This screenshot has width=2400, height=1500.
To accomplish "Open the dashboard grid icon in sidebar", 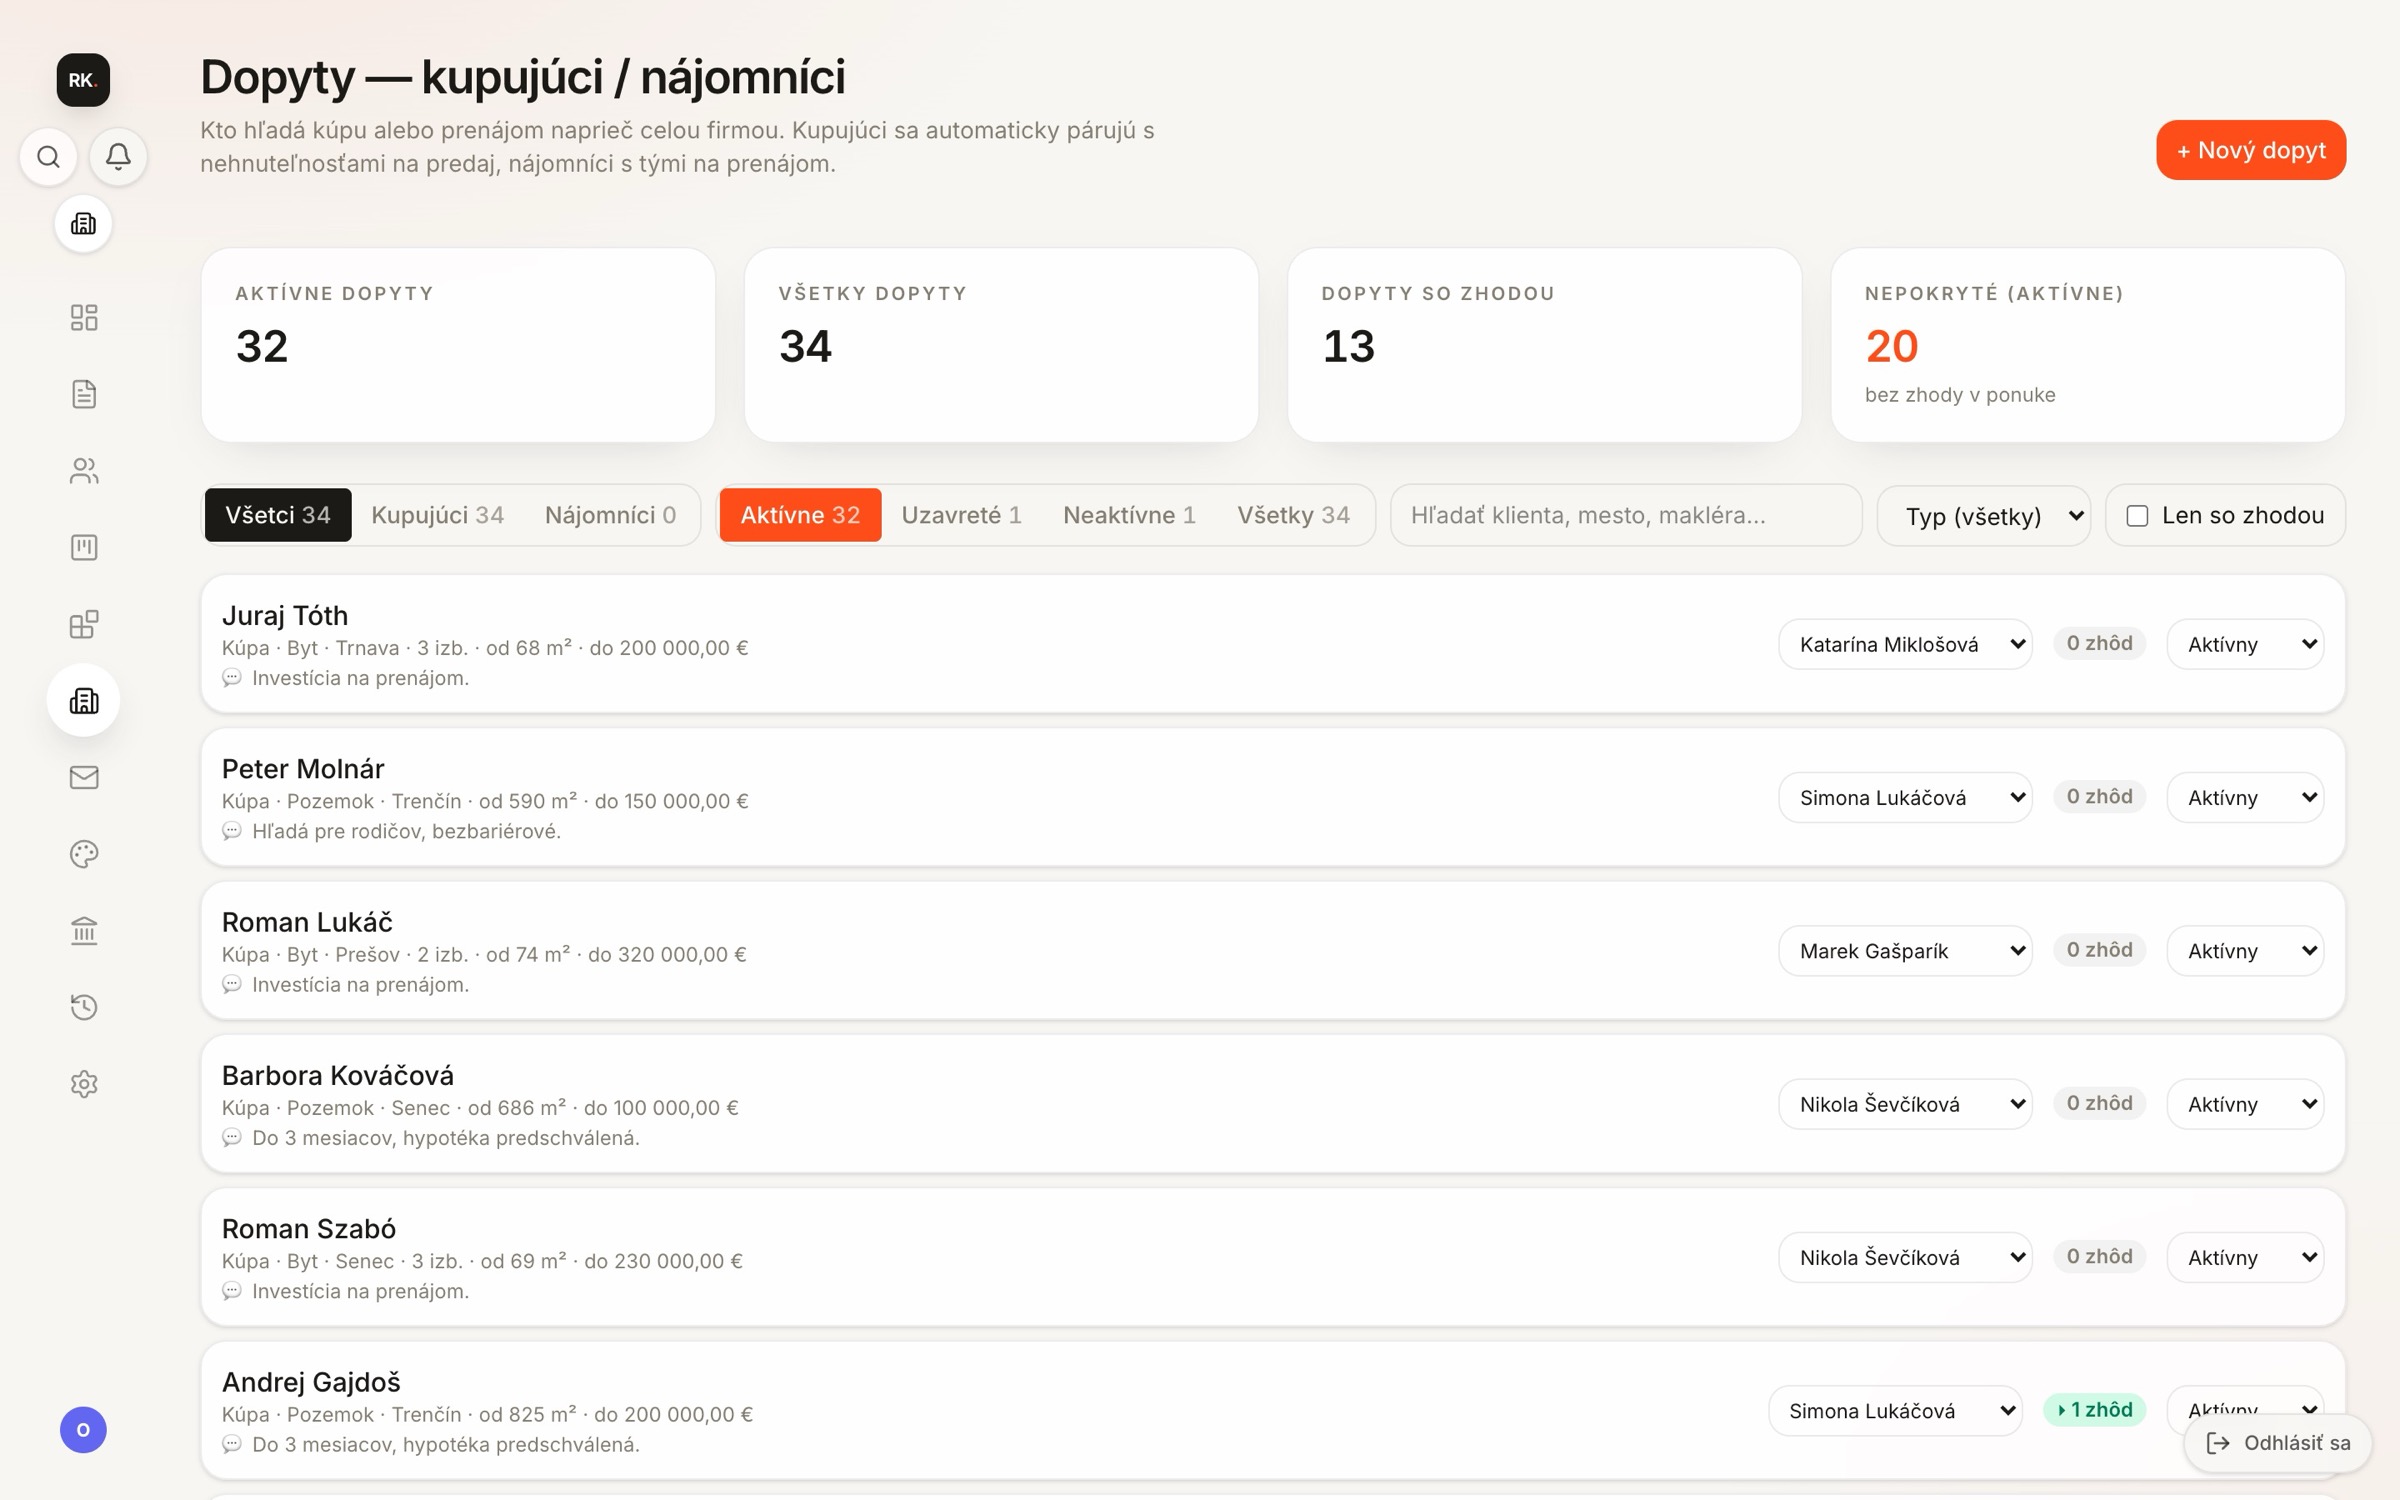I will [84, 317].
